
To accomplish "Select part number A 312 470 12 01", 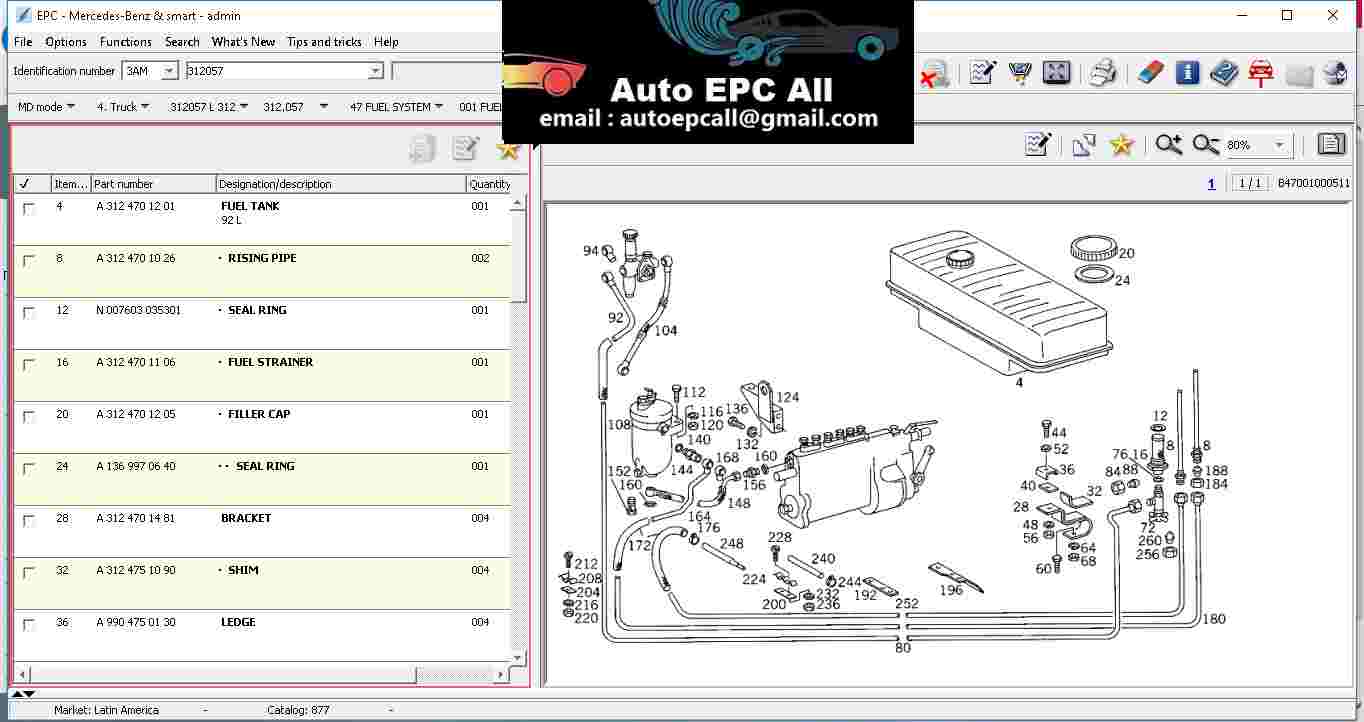I will (136, 206).
